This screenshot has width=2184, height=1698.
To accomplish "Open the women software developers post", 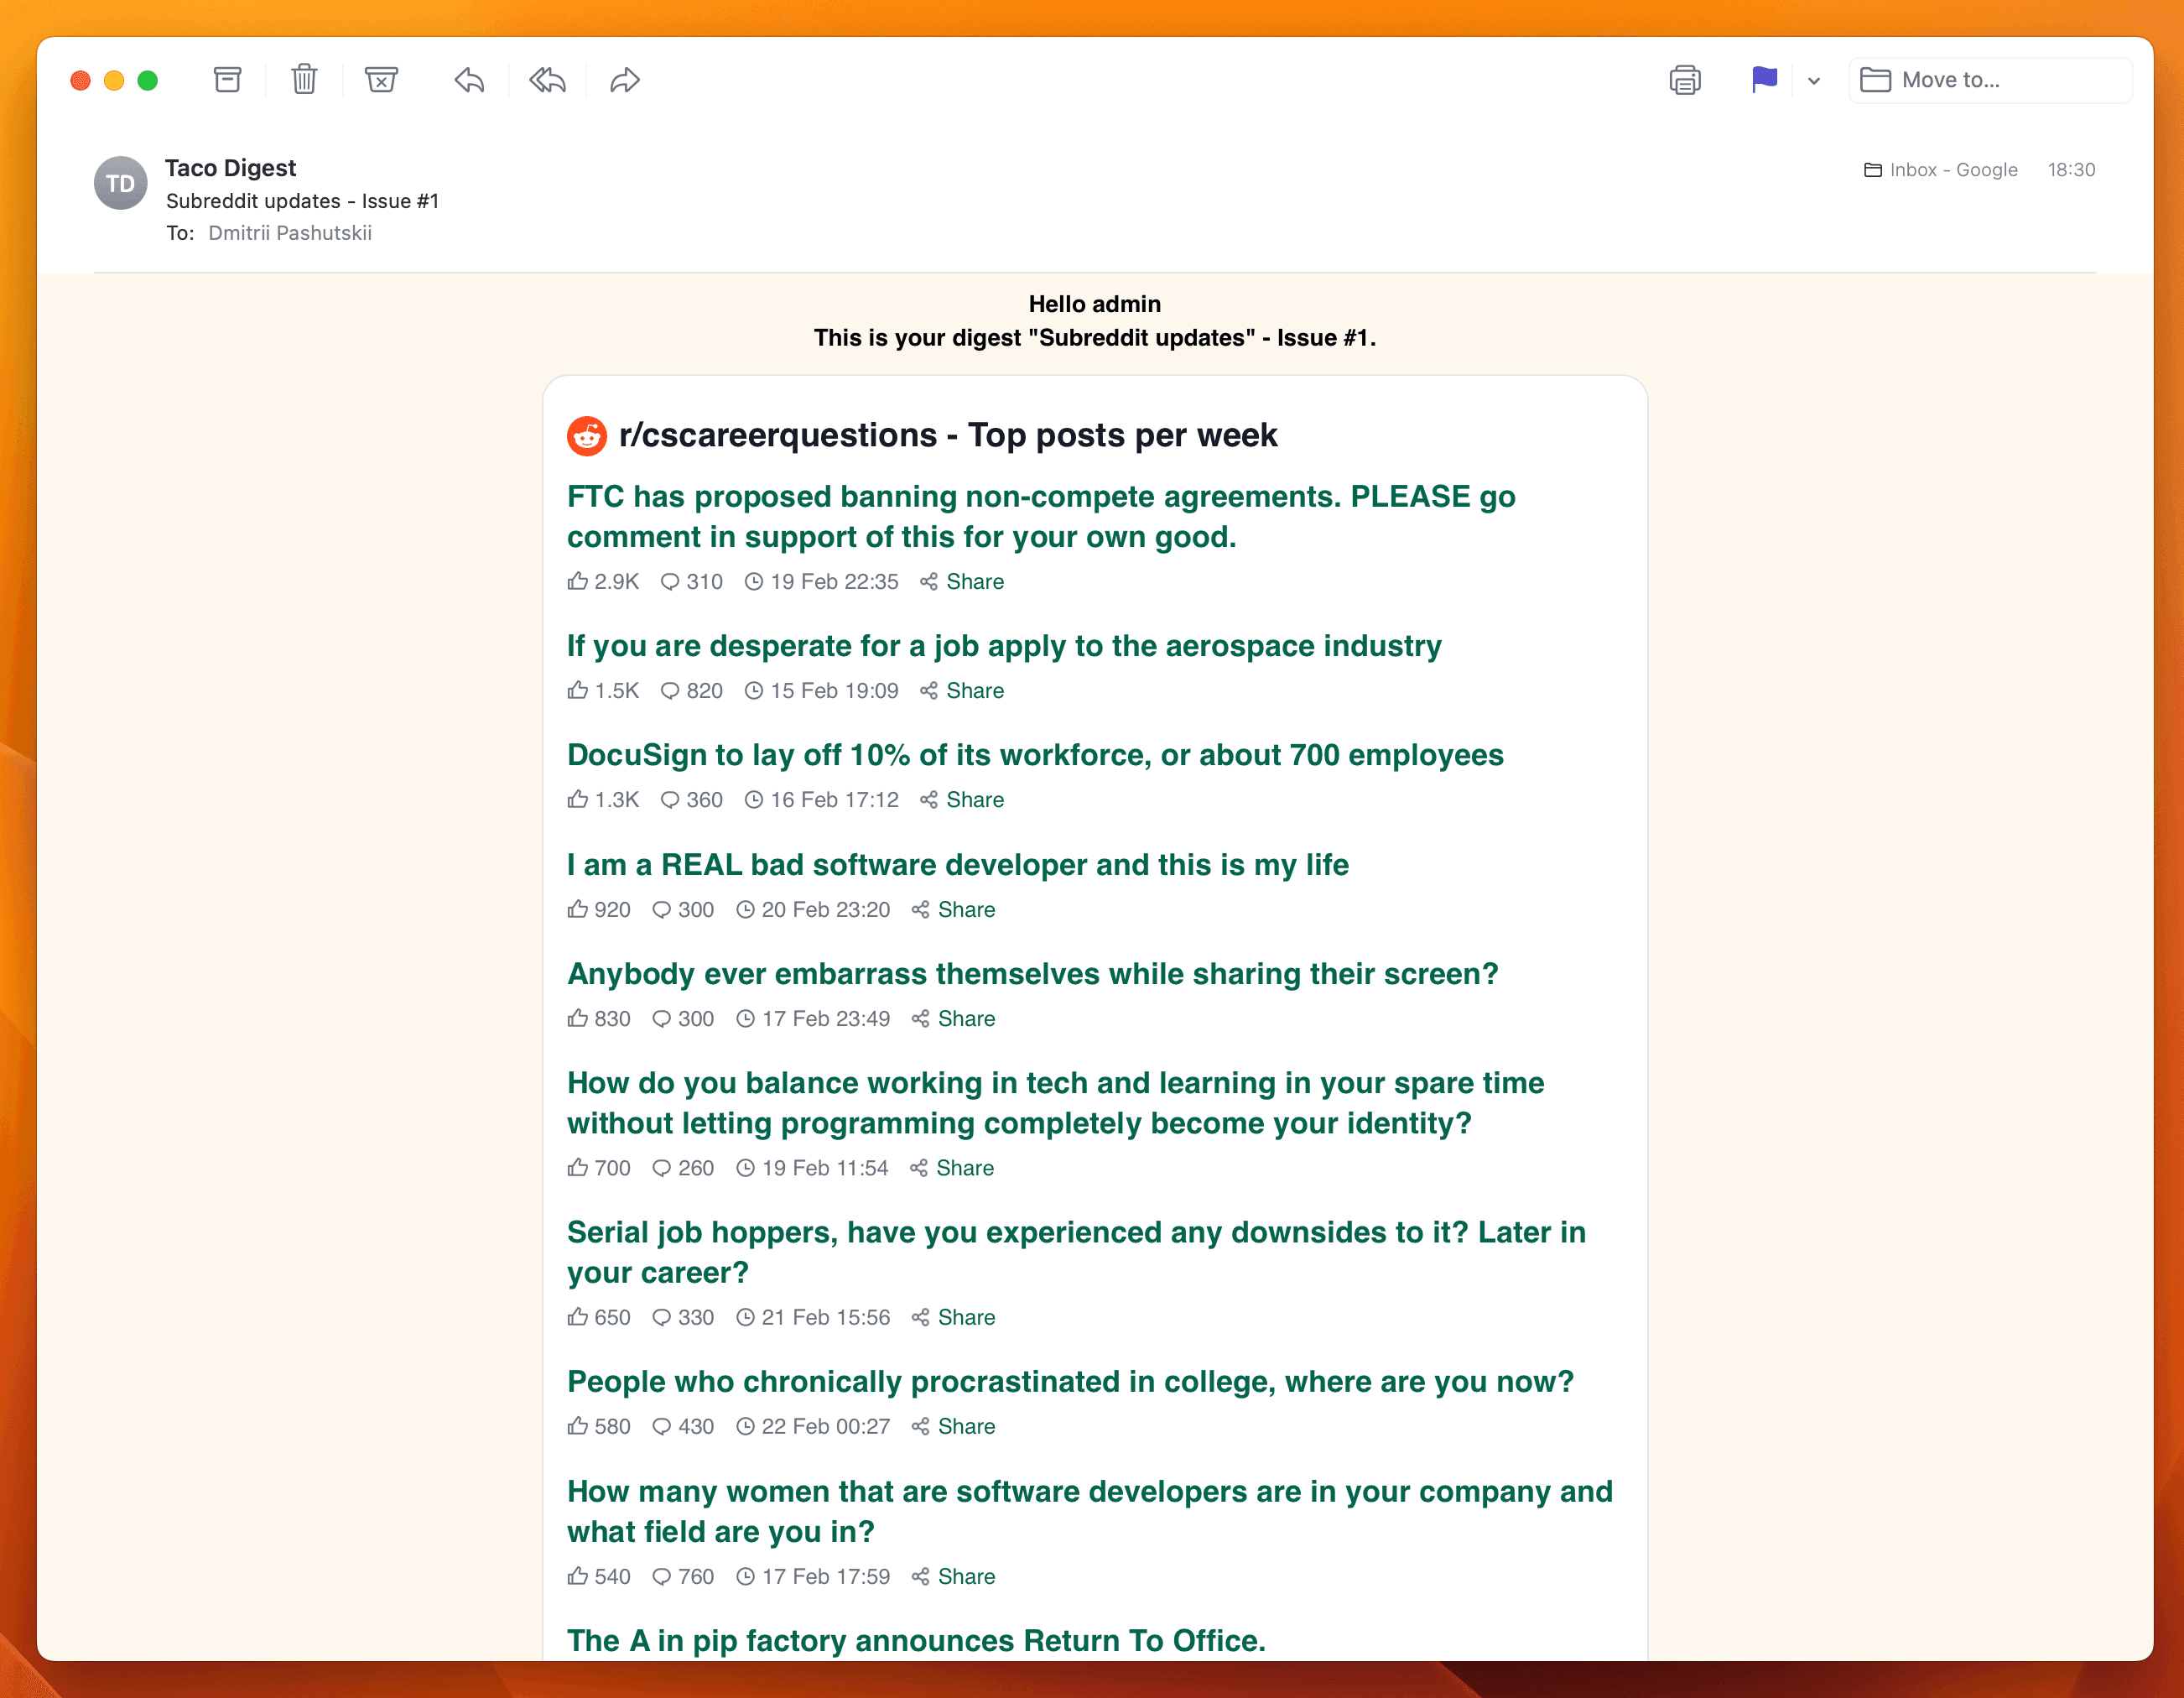I will (x=1090, y=1511).
